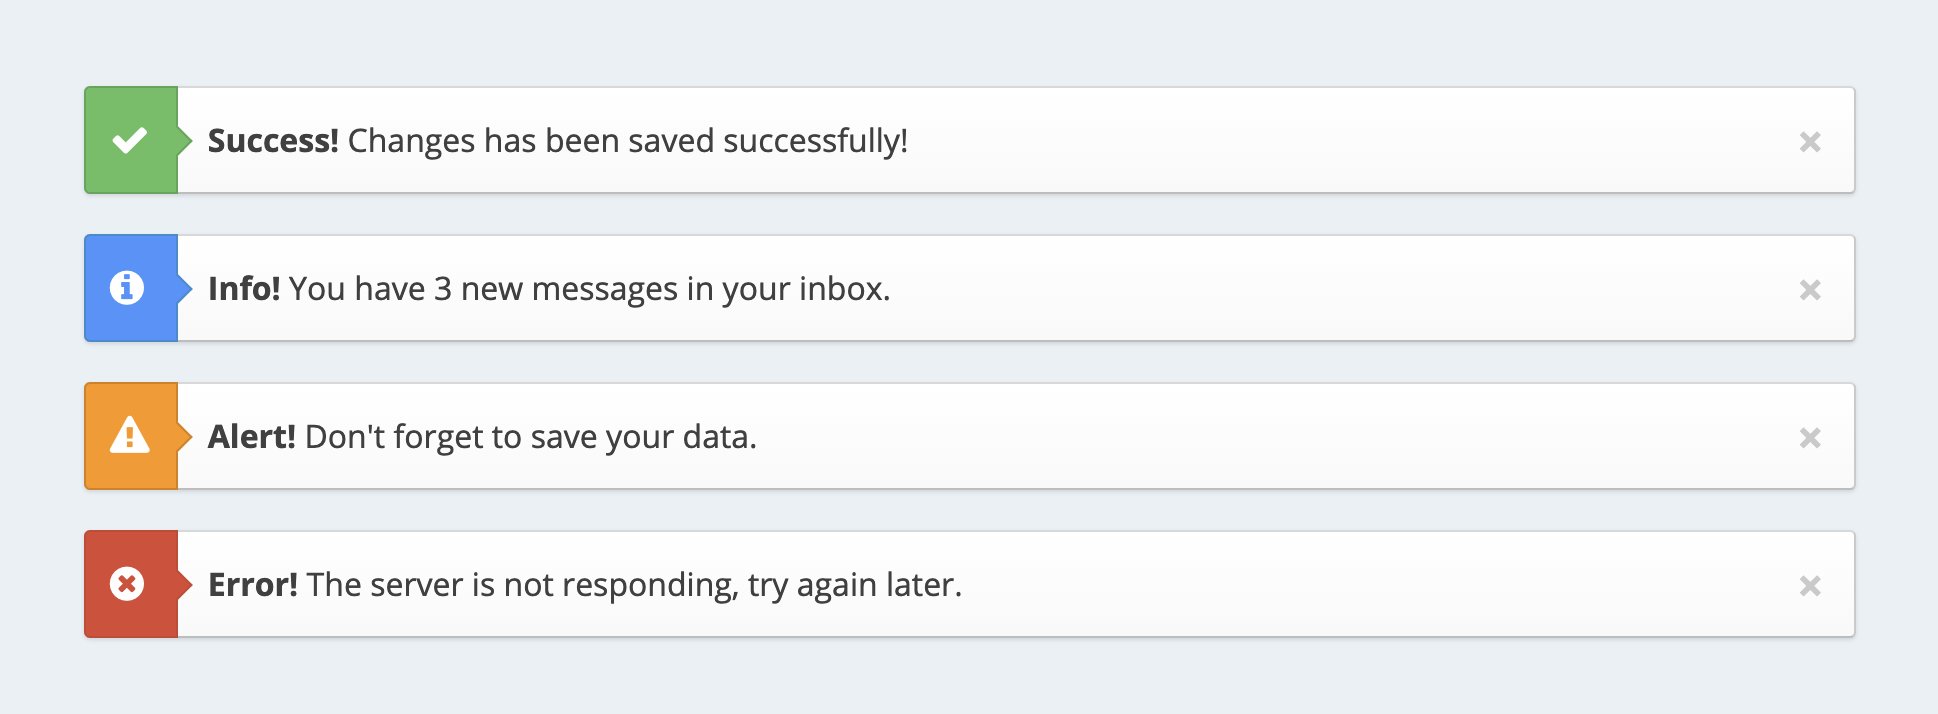Click the orange warning triangle icon
1938x714 pixels.
[x=130, y=435]
